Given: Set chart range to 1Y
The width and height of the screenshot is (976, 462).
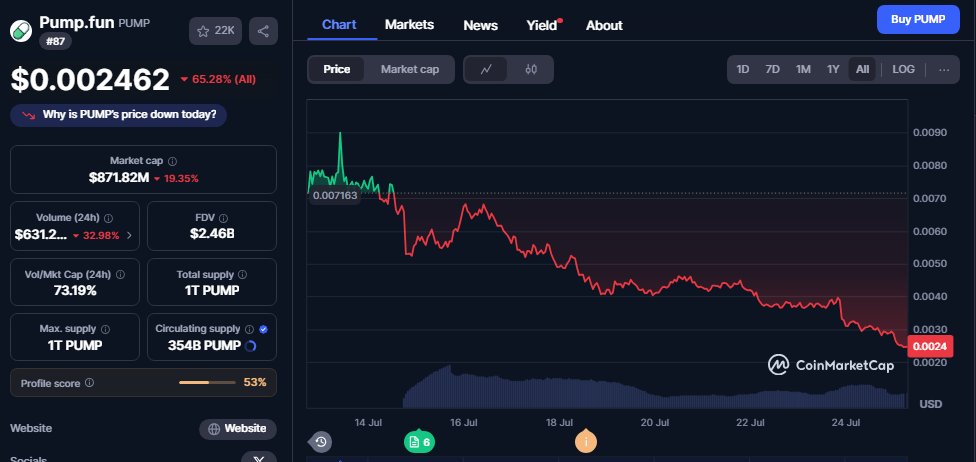Looking at the screenshot, I should pos(833,69).
